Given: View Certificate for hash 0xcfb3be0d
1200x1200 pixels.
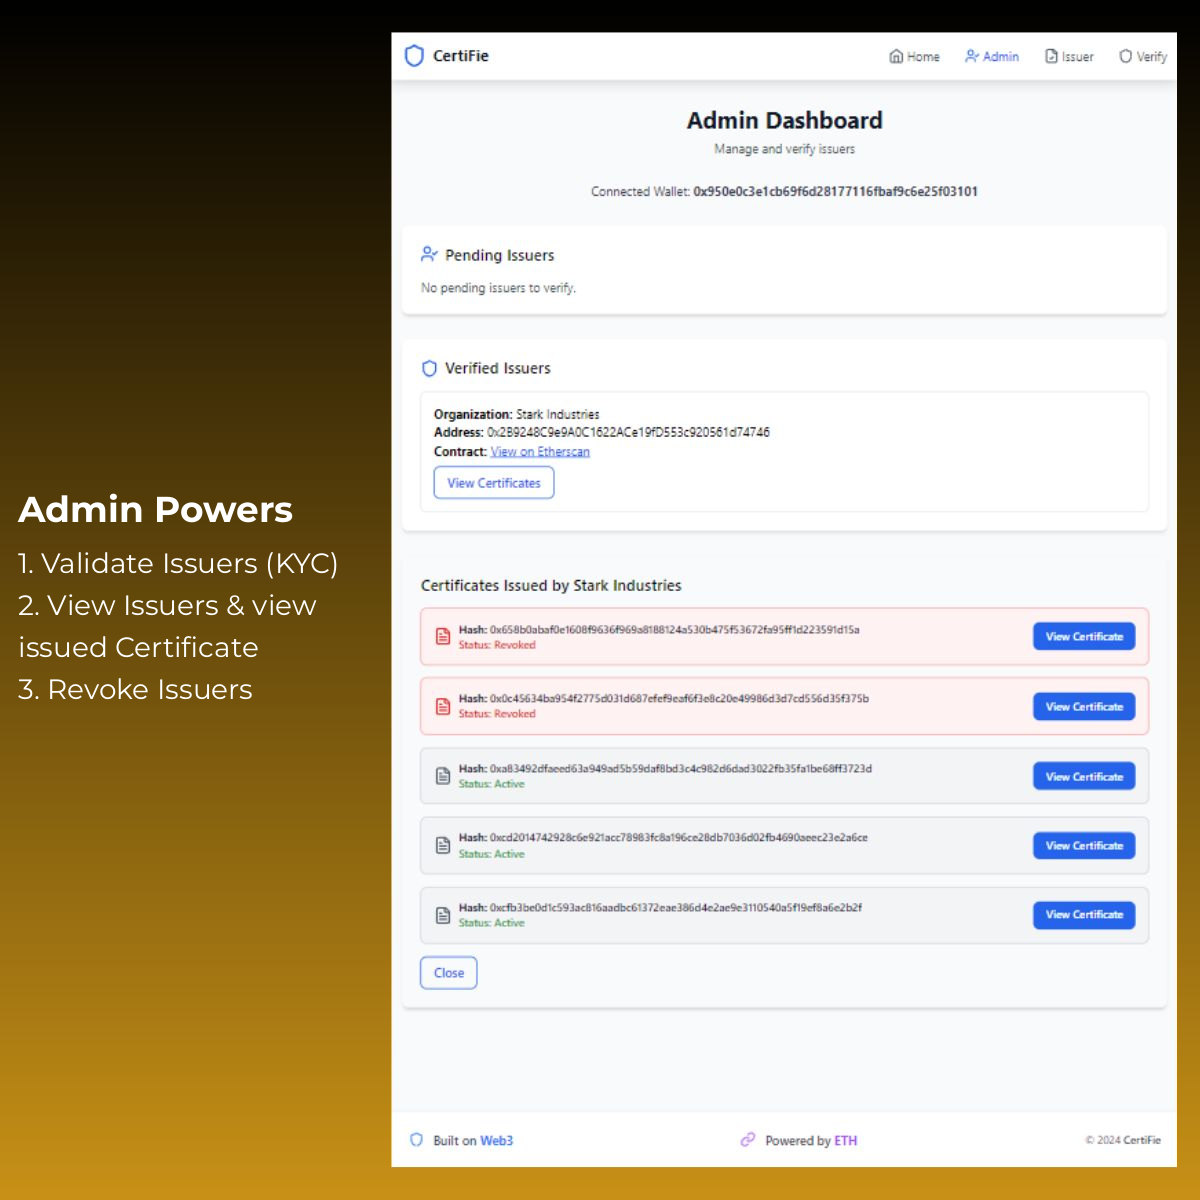Looking at the screenshot, I should coord(1084,915).
